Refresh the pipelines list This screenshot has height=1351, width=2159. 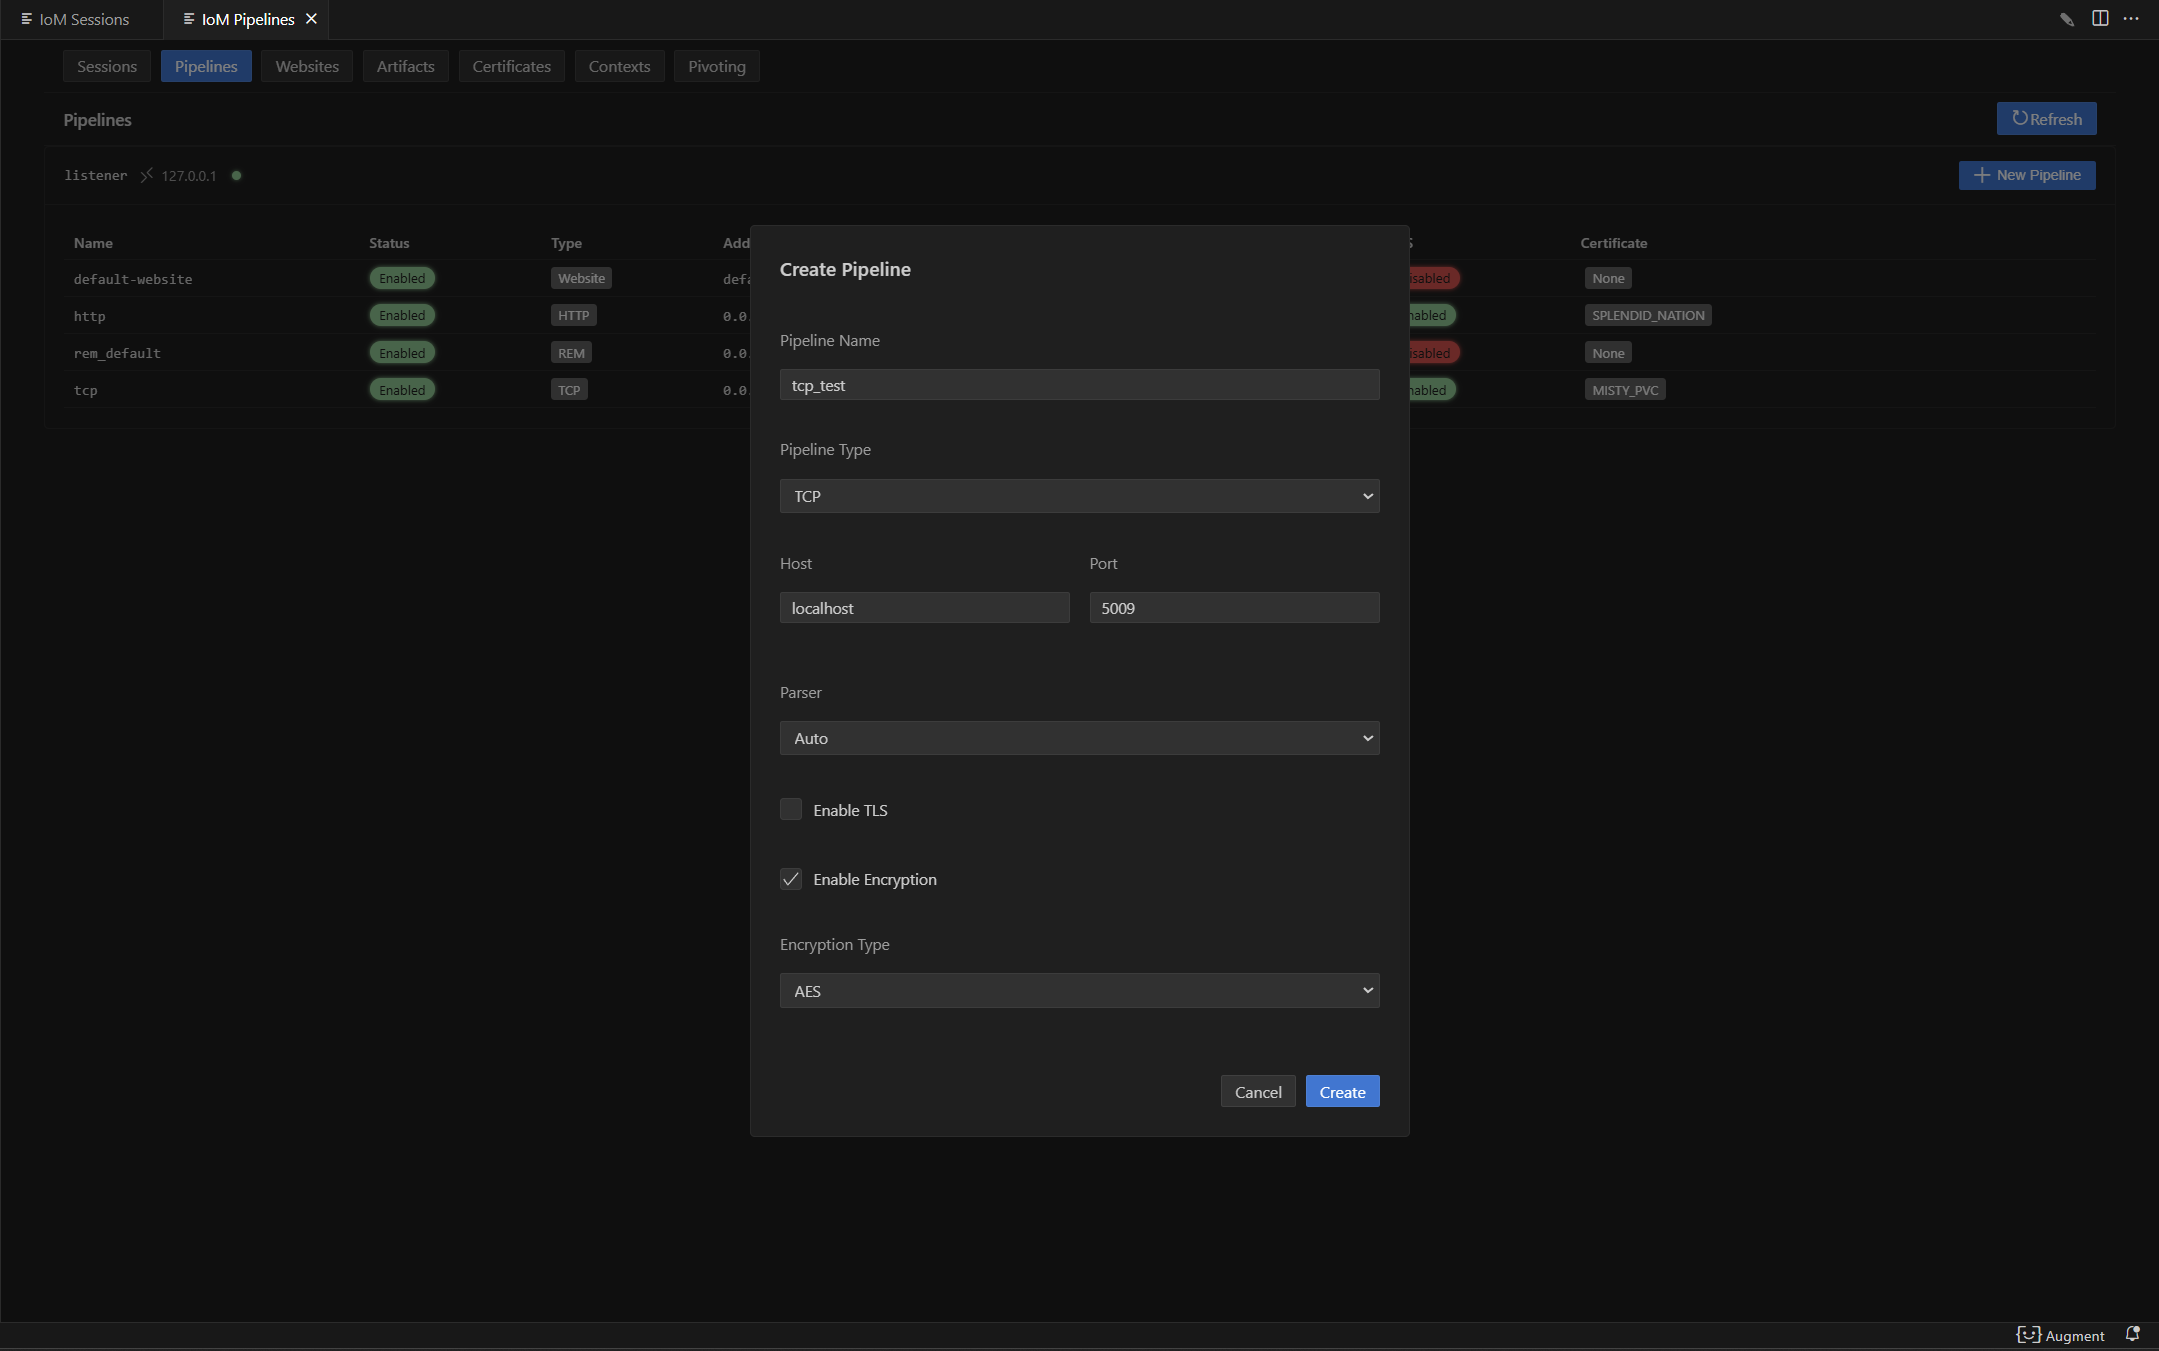2046,118
